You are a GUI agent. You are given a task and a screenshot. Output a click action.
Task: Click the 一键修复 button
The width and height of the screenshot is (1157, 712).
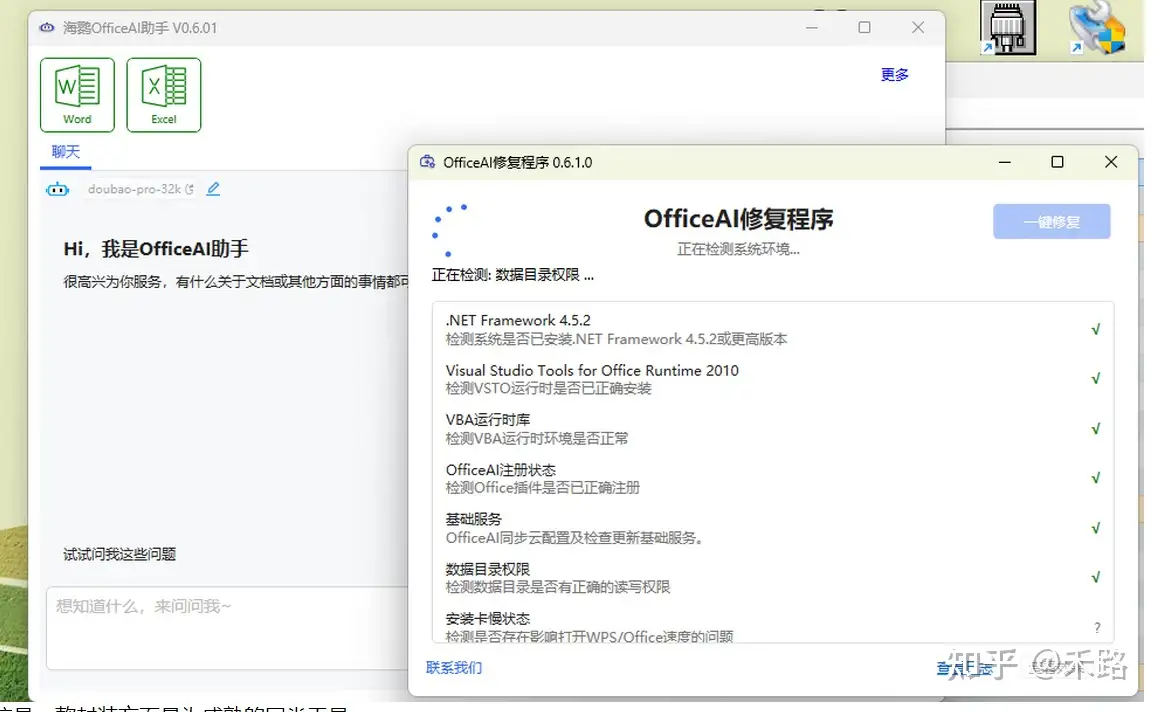click(x=1051, y=221)
